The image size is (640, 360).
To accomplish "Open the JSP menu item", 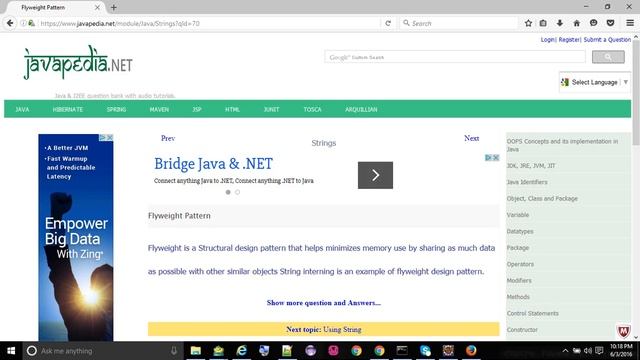I will tap(197, 109).
